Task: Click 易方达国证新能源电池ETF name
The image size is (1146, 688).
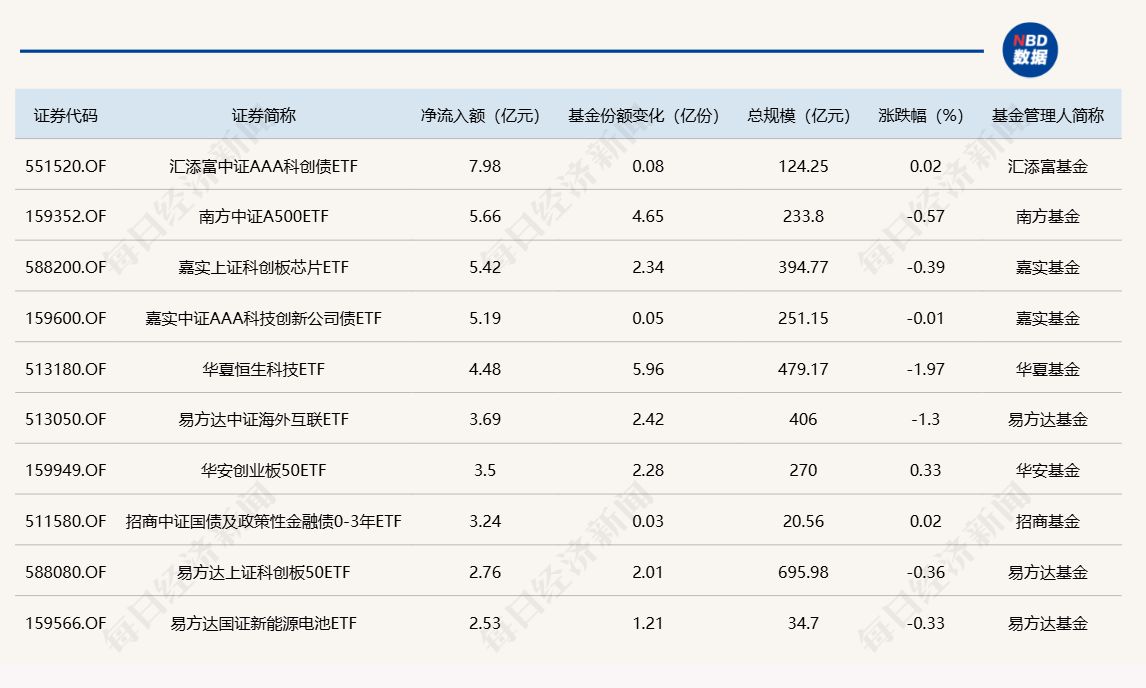Action: pyautogui.click(x=264, y=623)
